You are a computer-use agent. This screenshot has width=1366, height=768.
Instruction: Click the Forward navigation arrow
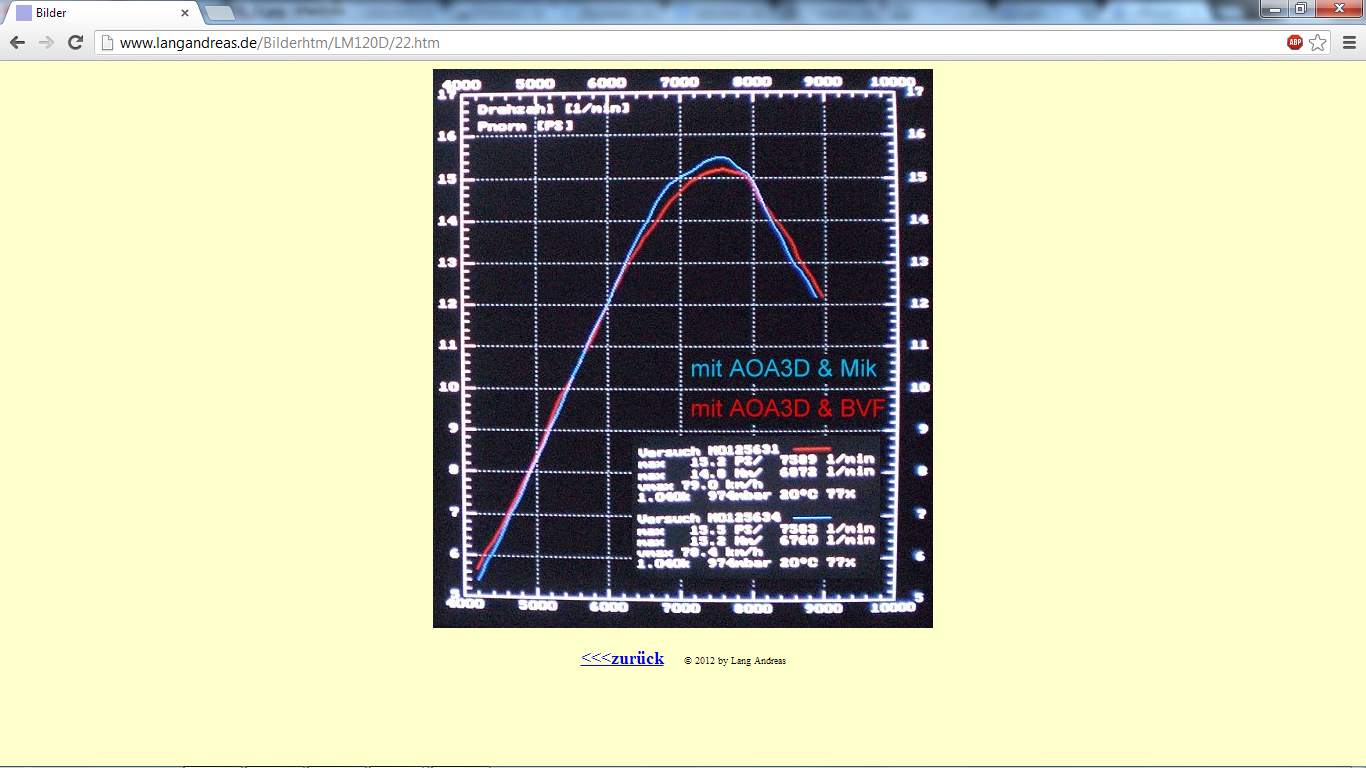(46, 42)
